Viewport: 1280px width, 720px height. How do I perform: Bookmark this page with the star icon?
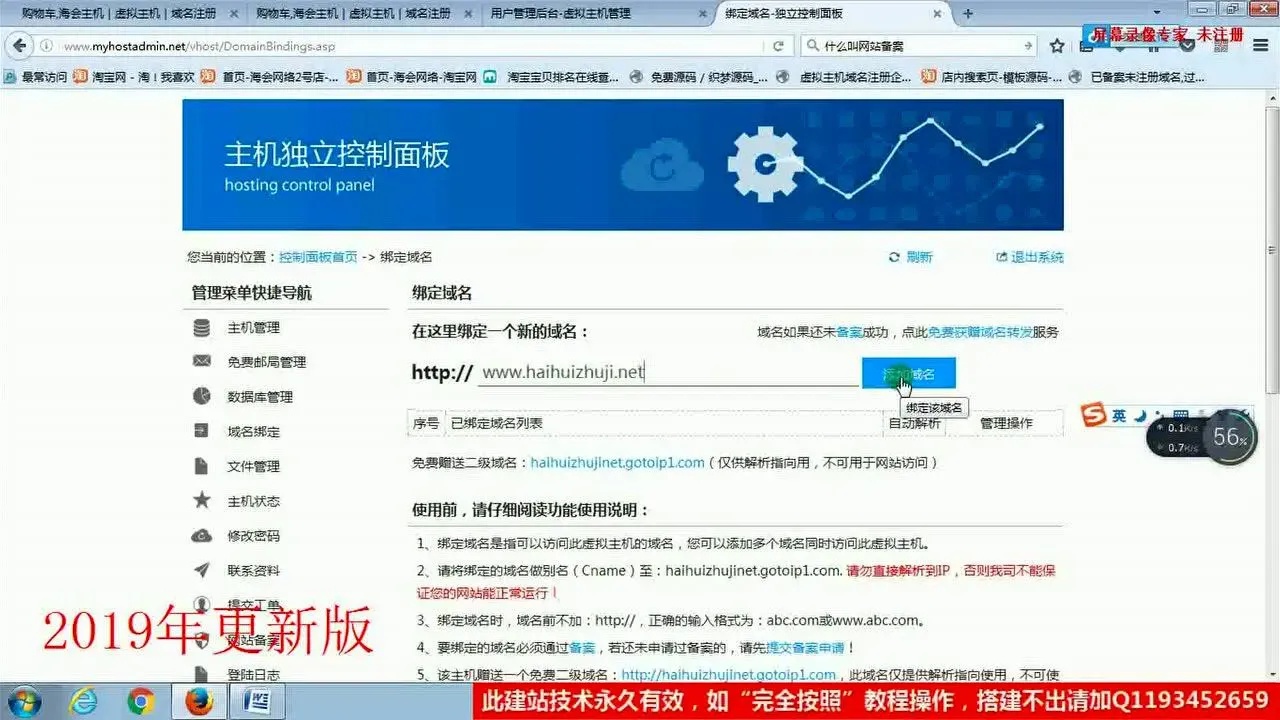coord(1057,46)
